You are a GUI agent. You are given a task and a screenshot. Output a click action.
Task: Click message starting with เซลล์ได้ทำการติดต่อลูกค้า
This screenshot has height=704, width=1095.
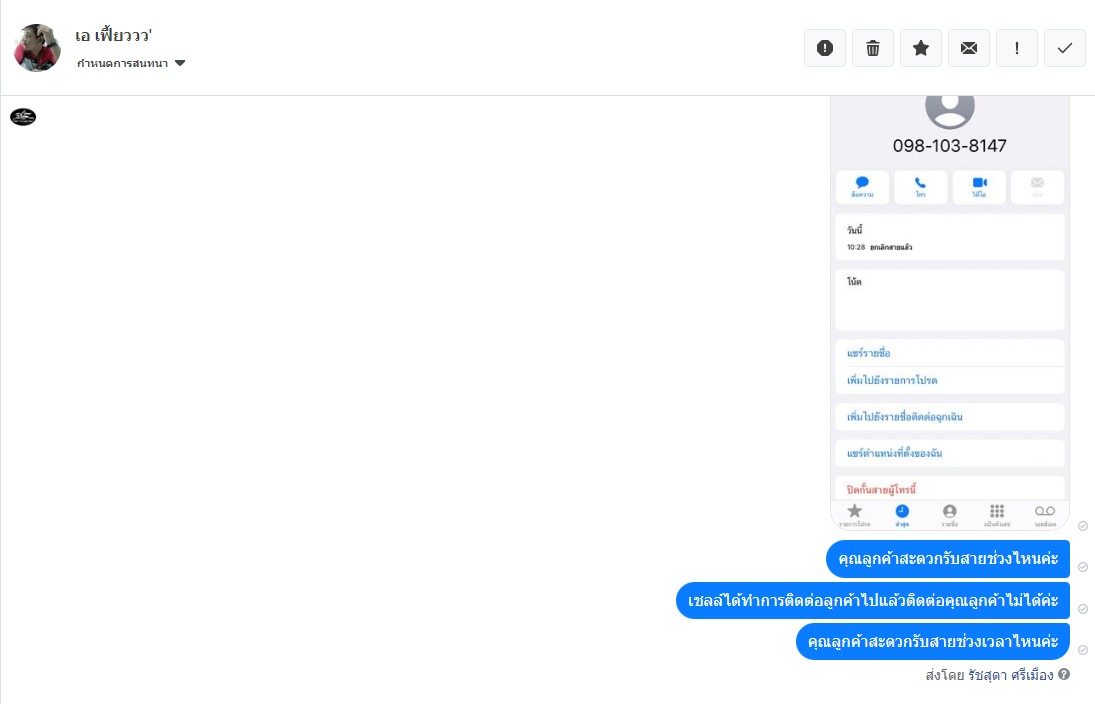[873, 601]
